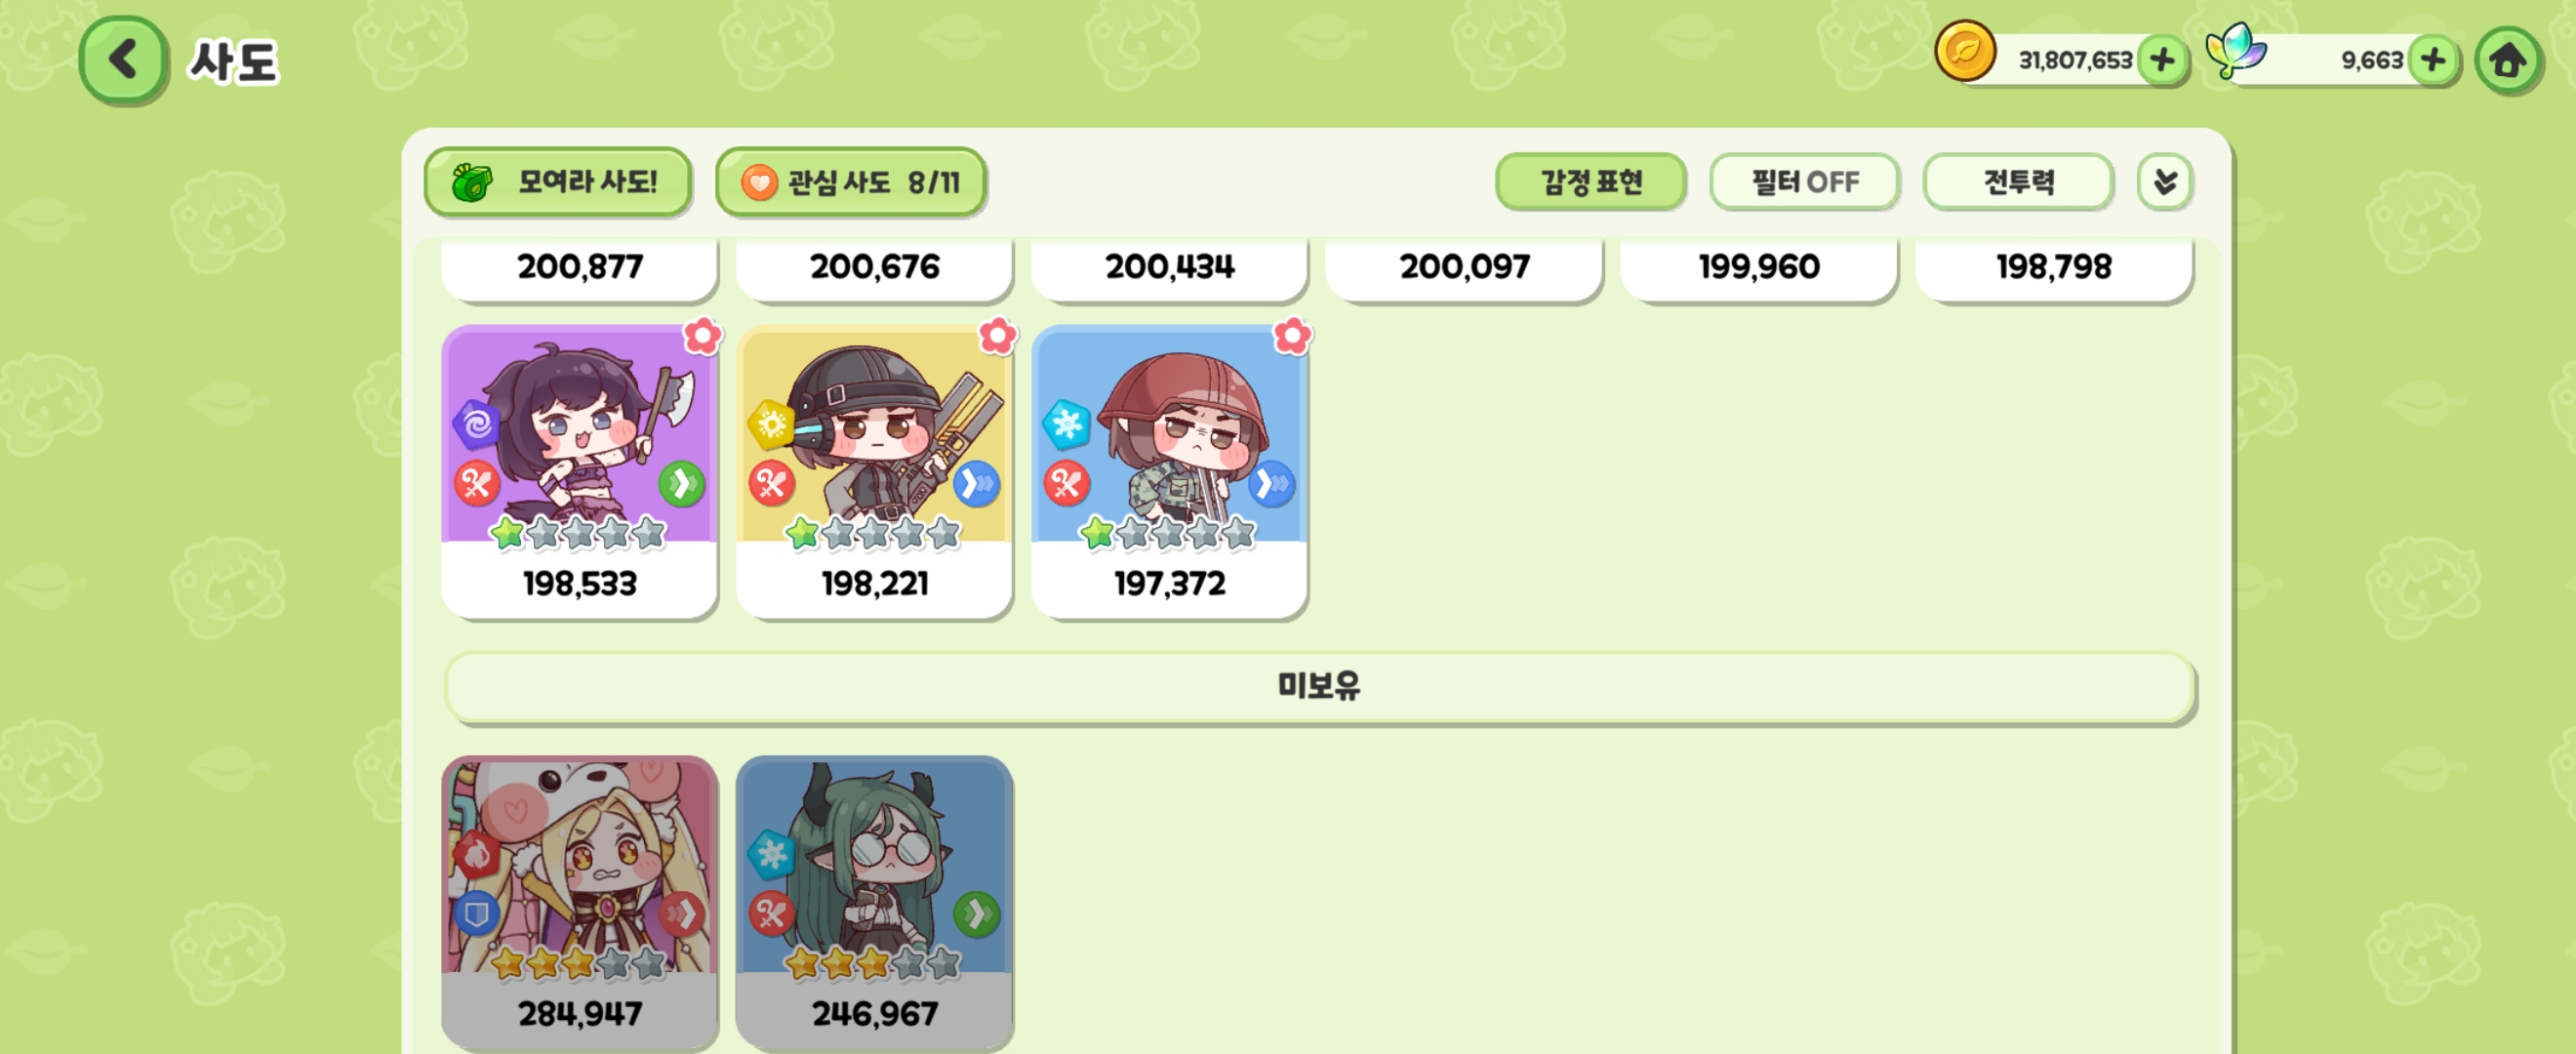The height and width of the screenshot is (1054, 2576).
Task: Expand the double-chevron sort order button
Action: pos(2165,182)
